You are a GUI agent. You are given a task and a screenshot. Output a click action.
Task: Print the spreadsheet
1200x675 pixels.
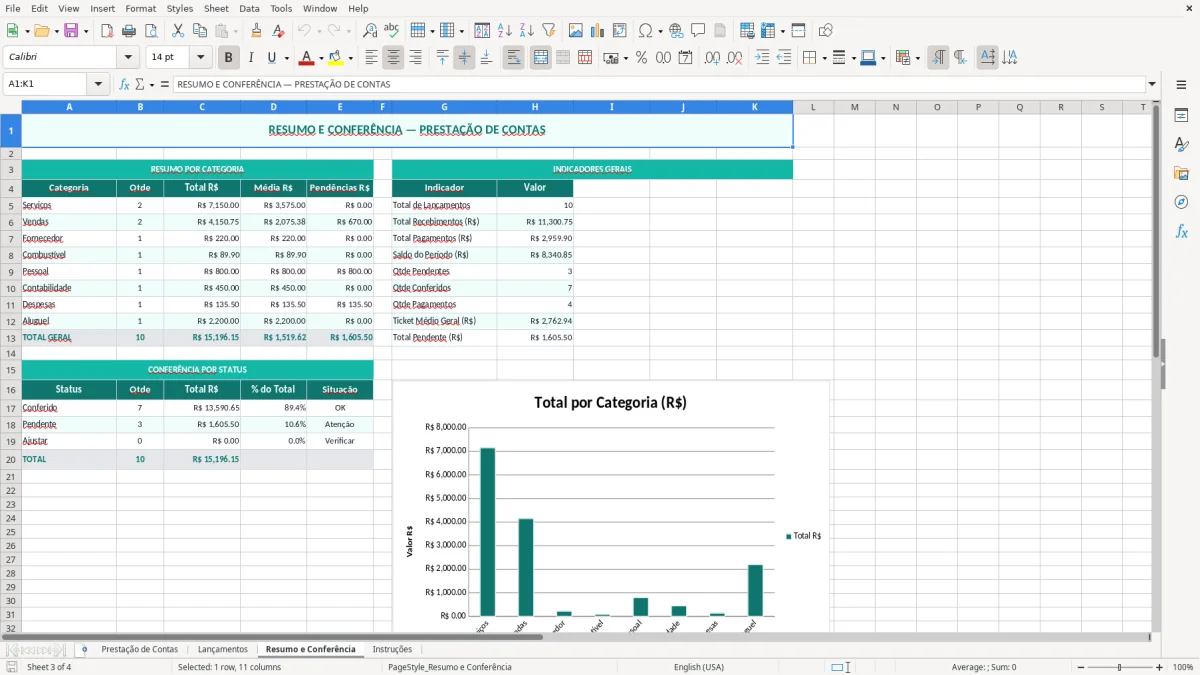point(129,31)
